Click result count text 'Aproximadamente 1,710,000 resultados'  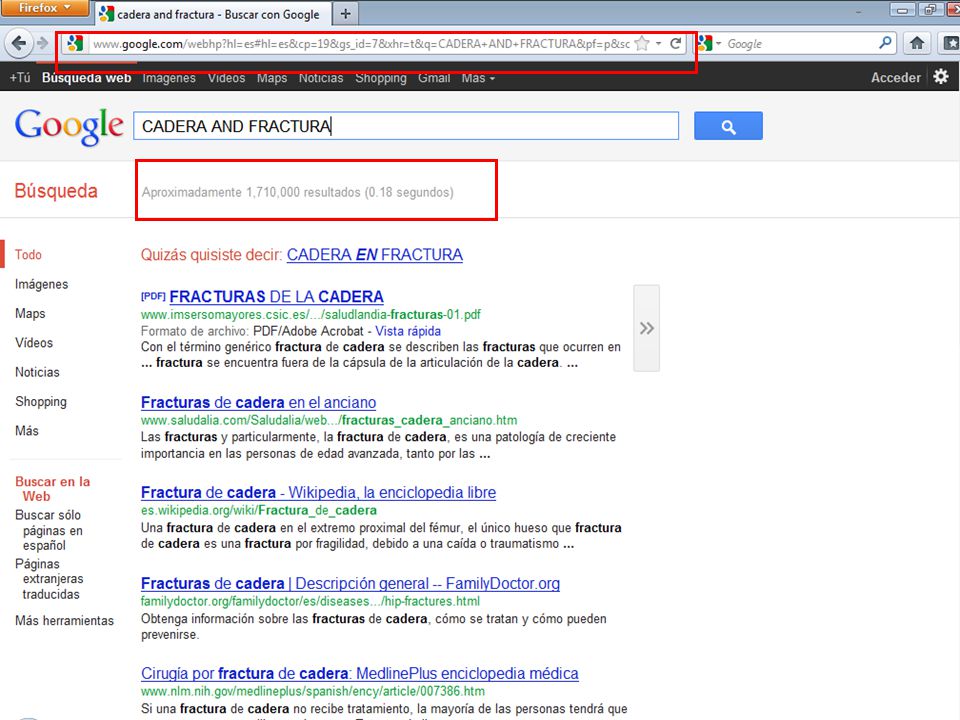pyautogui.click(x=251, y=192)
